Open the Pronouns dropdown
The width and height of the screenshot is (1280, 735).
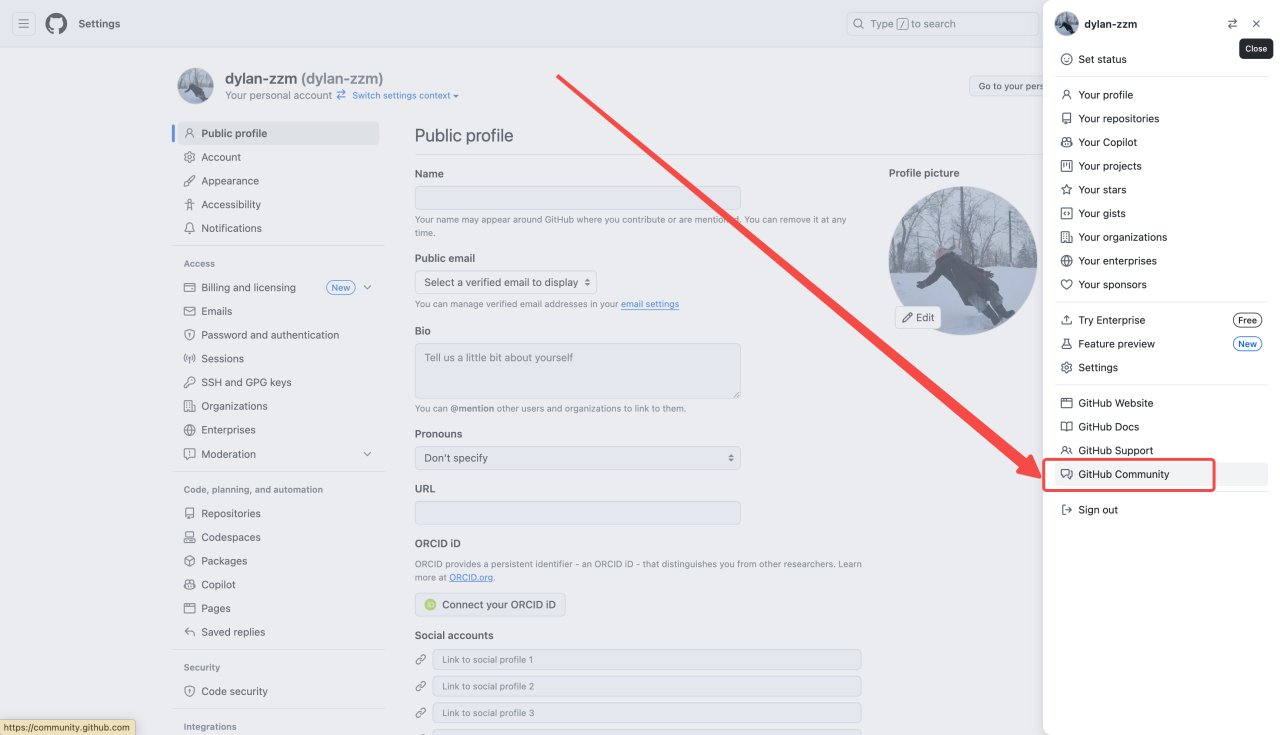[577, 458]
